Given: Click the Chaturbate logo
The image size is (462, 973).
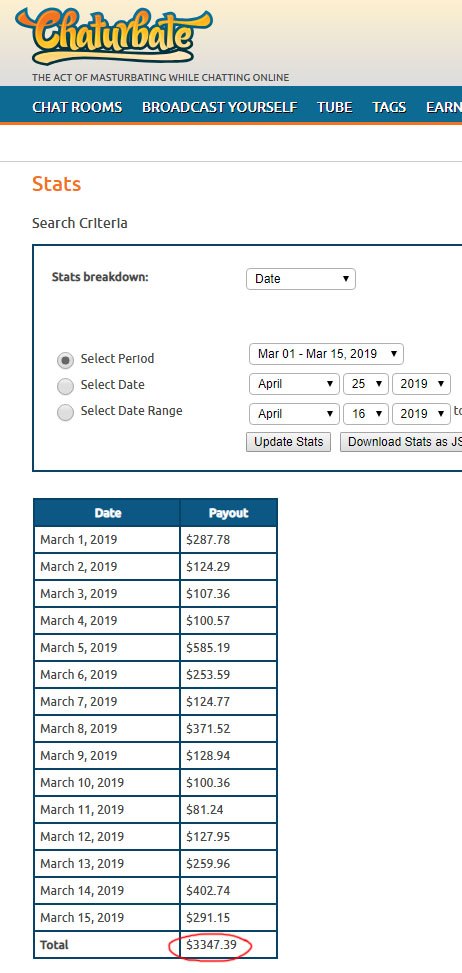Looking at the screenshot, I should tap(114, 35).
